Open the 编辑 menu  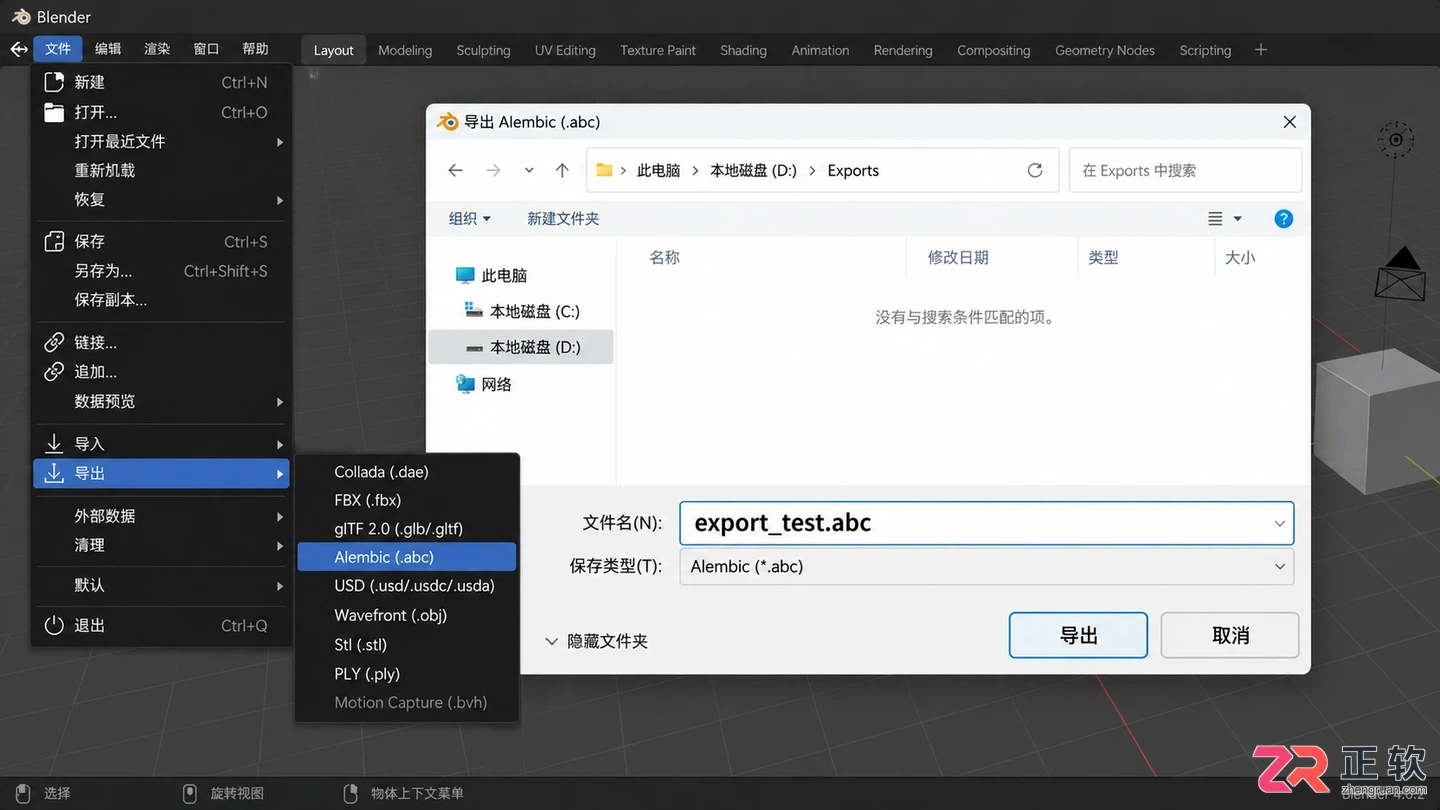pos(108,49)
